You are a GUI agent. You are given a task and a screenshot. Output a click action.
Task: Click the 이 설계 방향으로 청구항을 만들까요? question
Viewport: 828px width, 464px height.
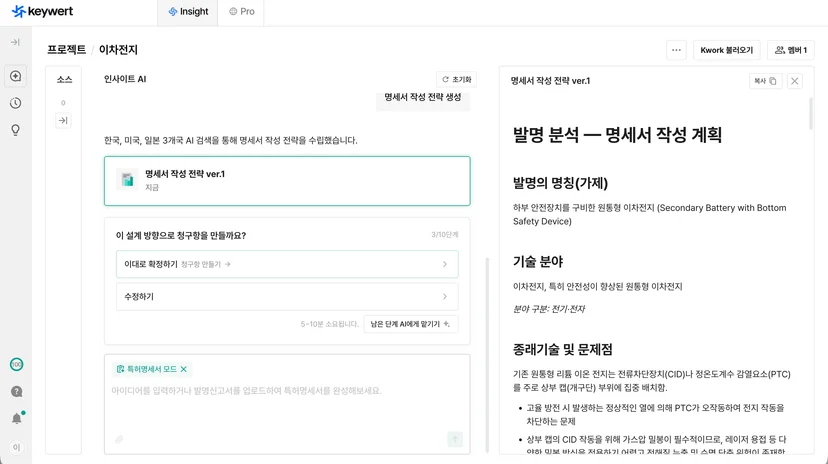pyautogui.click(x=181, y=235)
